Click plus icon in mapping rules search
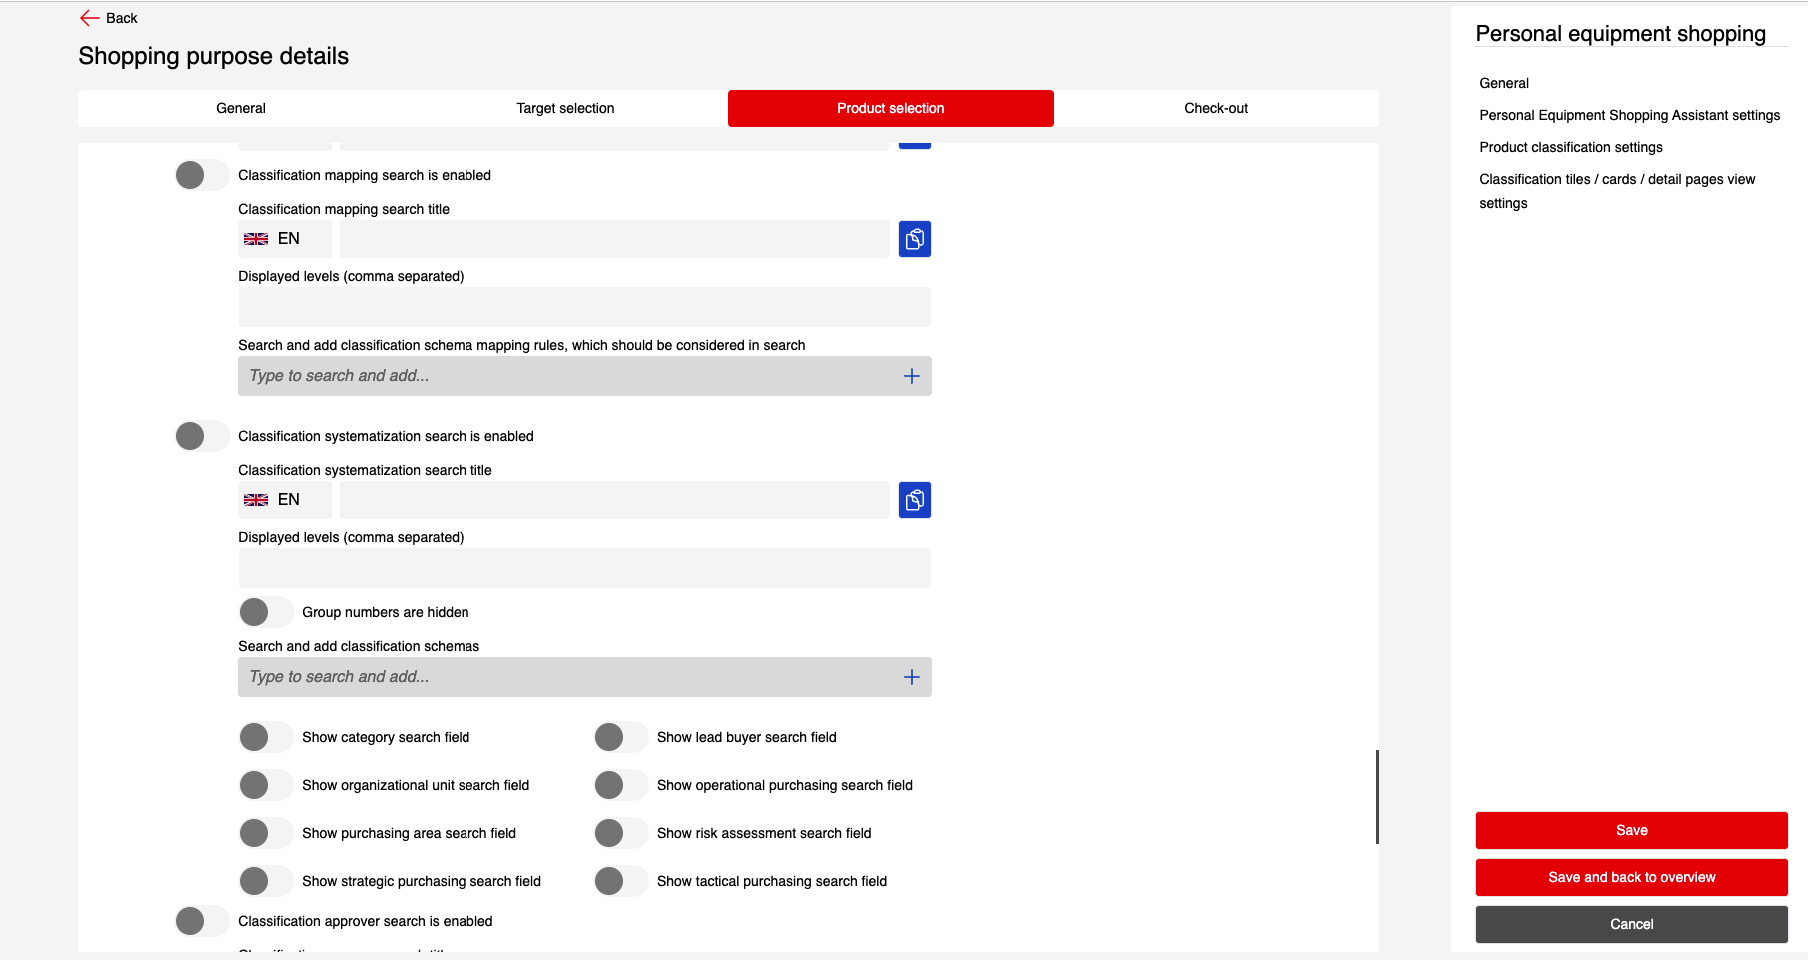Screen dimensions: 1808x960 (911, 376)
